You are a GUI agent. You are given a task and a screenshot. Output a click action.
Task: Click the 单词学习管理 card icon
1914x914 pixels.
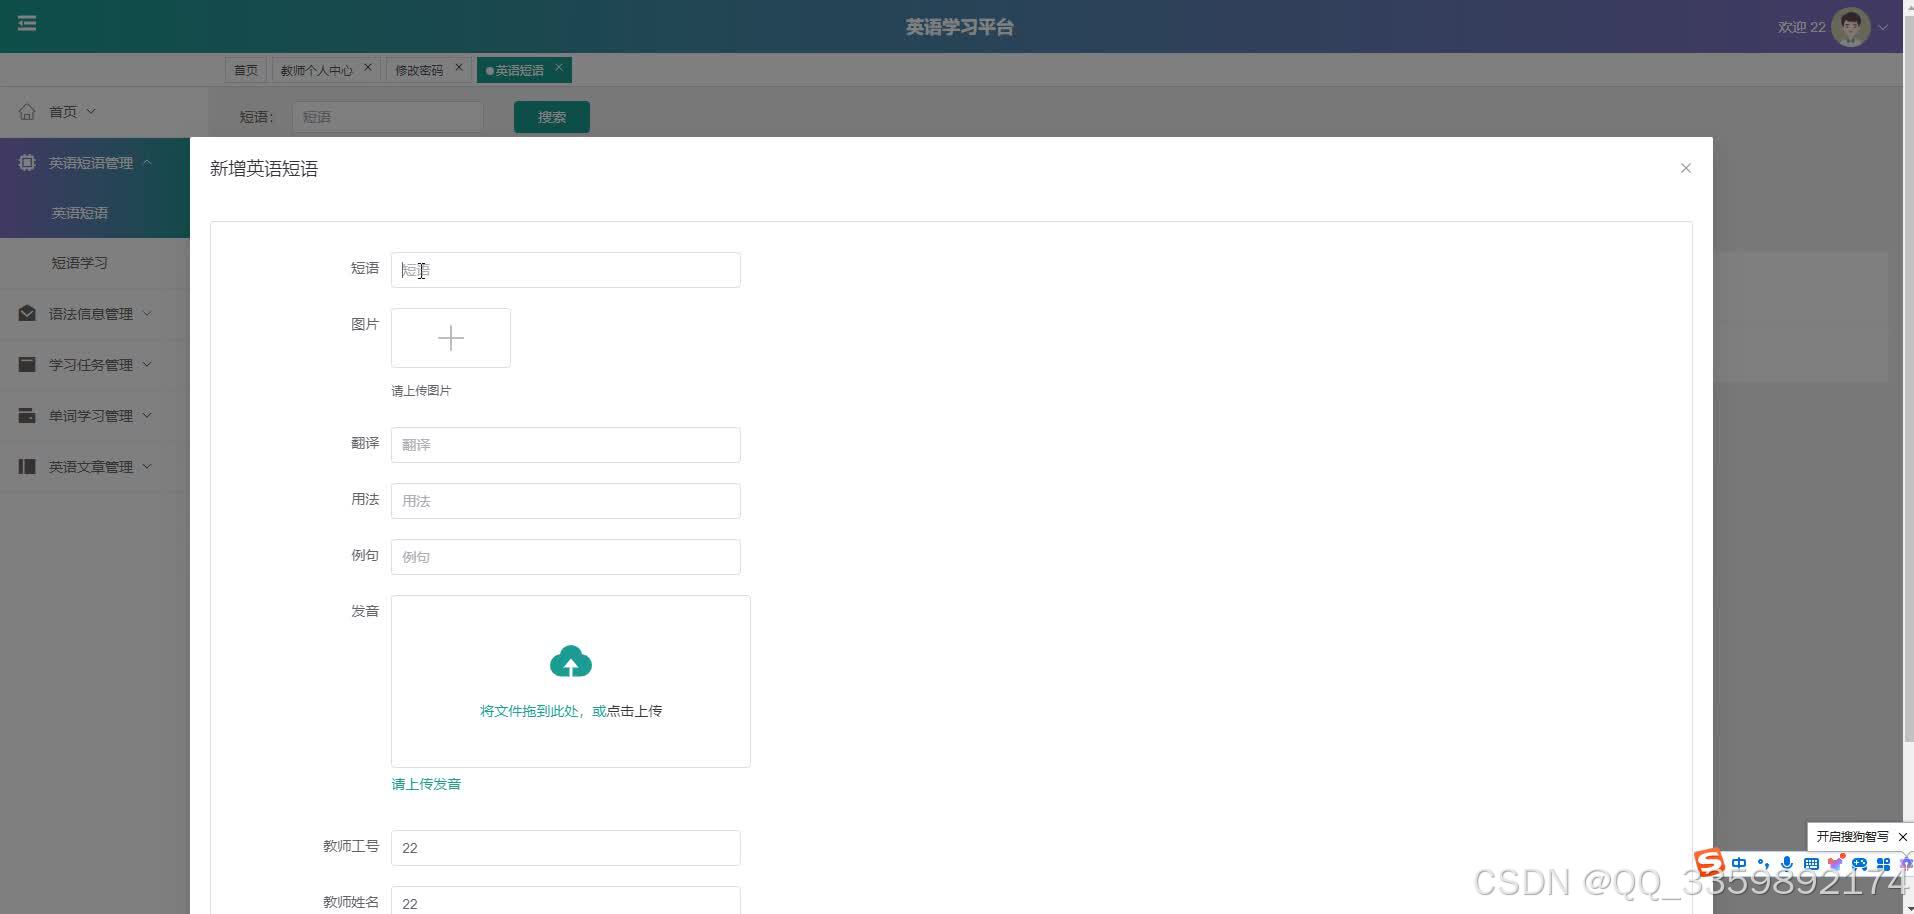point(27,415)
